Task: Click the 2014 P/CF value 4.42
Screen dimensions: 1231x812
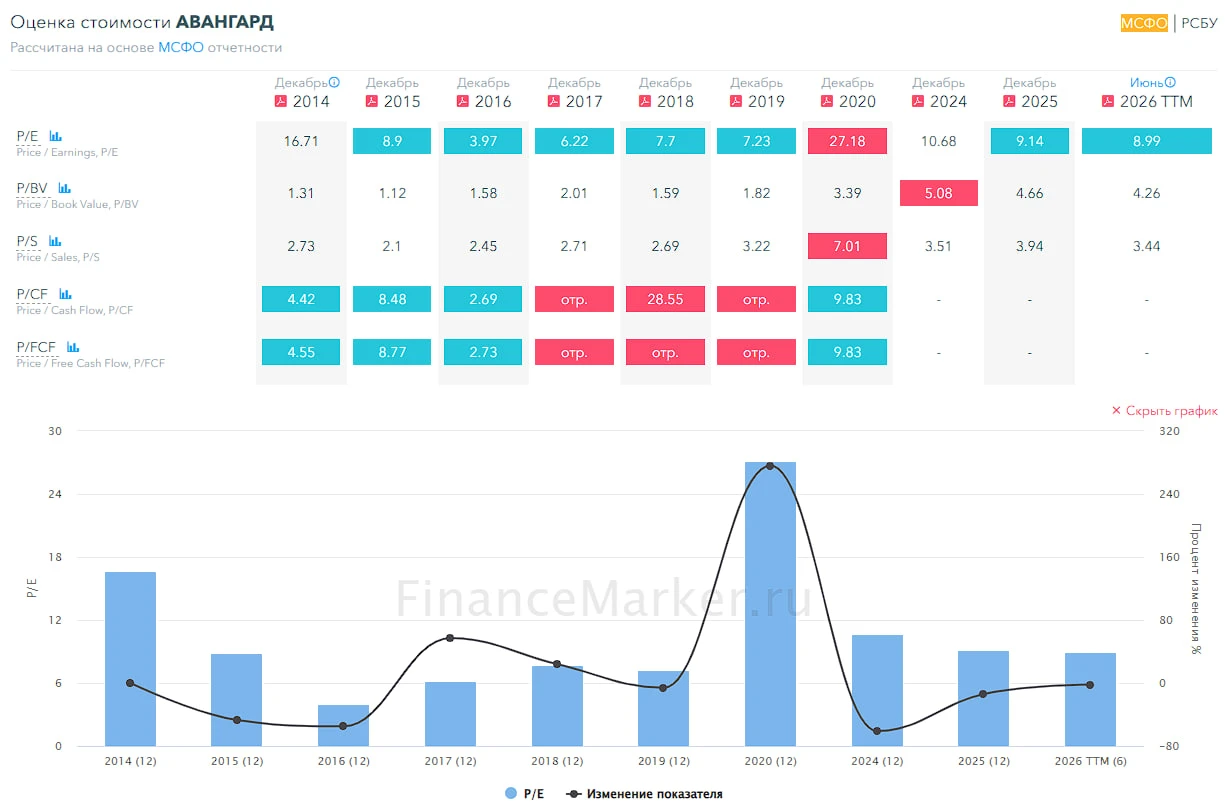Action: [x=301, y=299]
